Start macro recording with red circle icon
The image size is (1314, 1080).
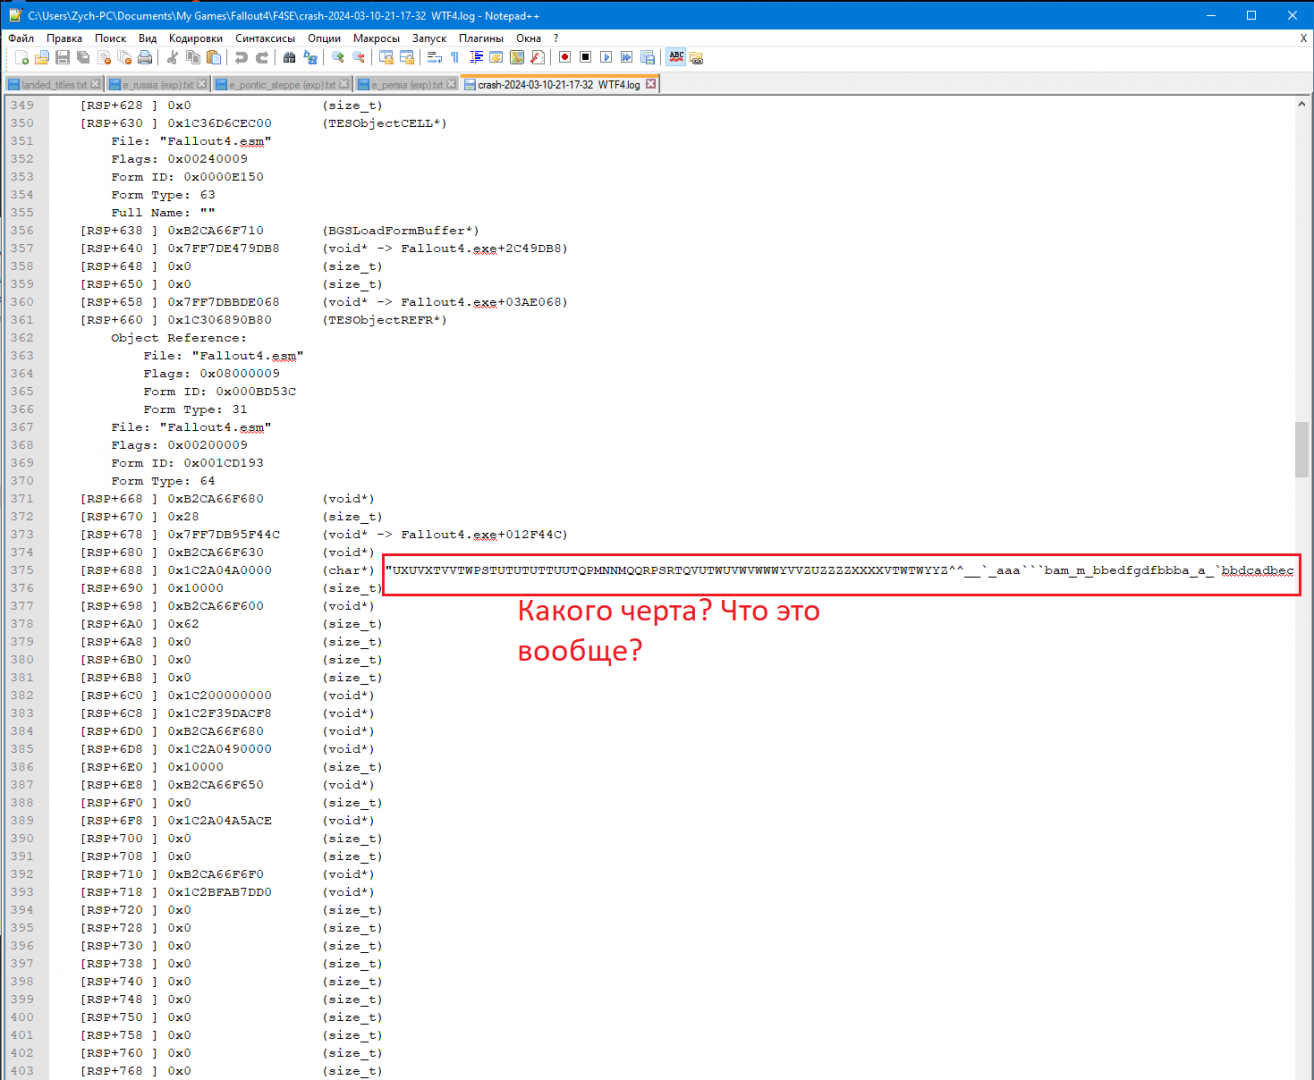tap(565, 58)
